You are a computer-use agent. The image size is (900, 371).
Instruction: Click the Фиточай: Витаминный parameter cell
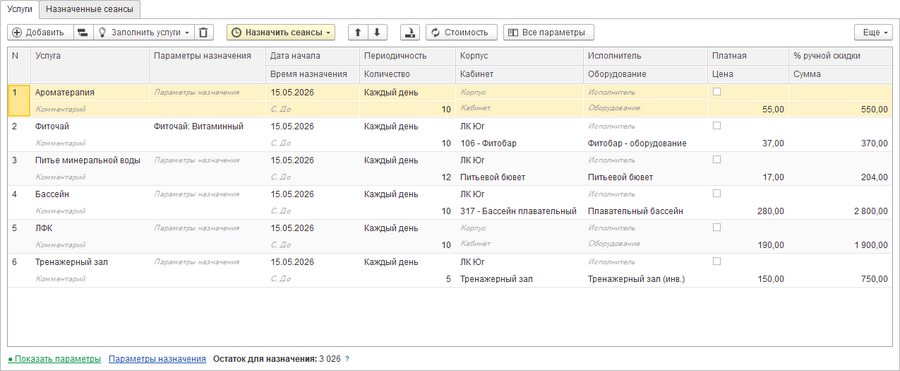pos(207,126)
